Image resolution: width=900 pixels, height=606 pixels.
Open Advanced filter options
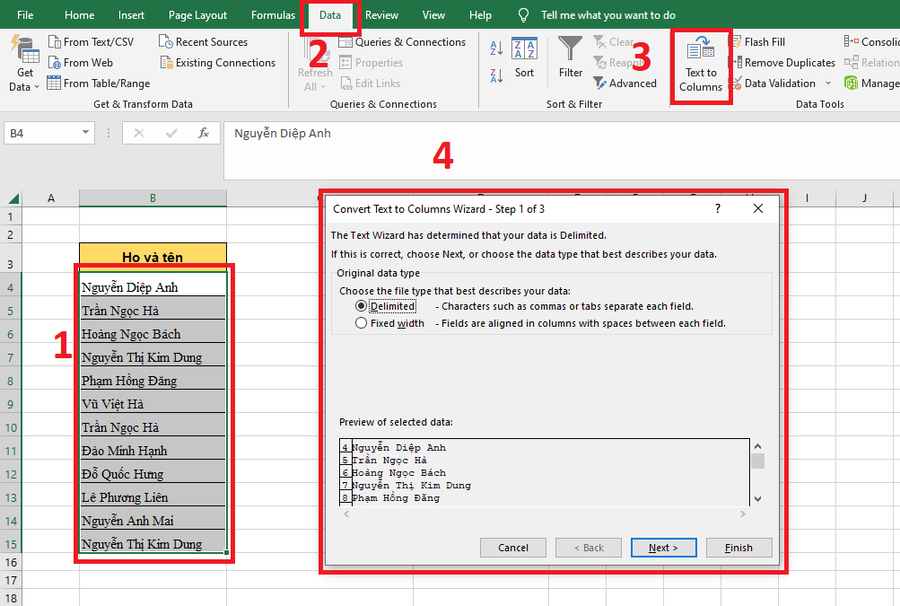pos(625,83)
